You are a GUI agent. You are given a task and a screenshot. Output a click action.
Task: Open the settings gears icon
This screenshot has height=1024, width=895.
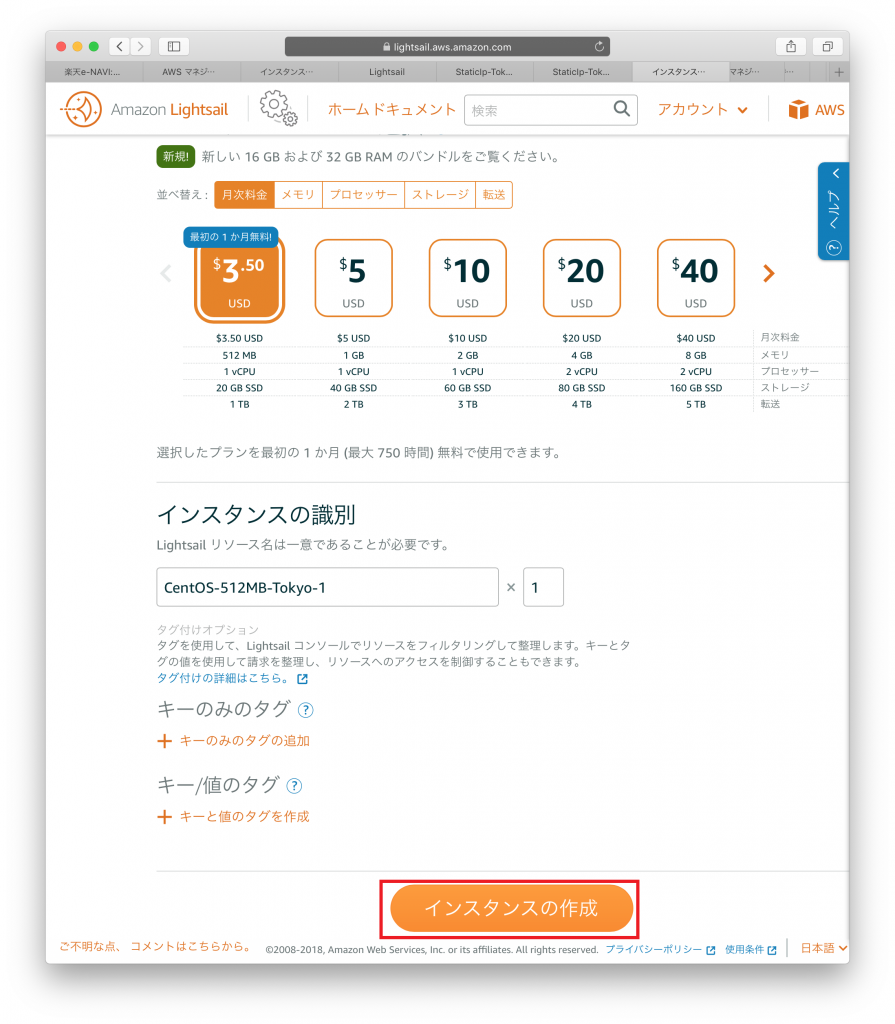[x=278, y=108]
